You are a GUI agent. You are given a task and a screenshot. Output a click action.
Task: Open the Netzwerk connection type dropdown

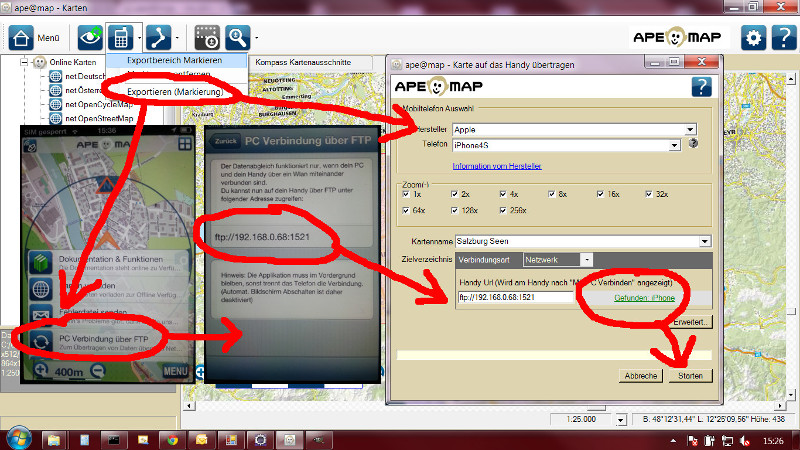(x=558, y=259)
